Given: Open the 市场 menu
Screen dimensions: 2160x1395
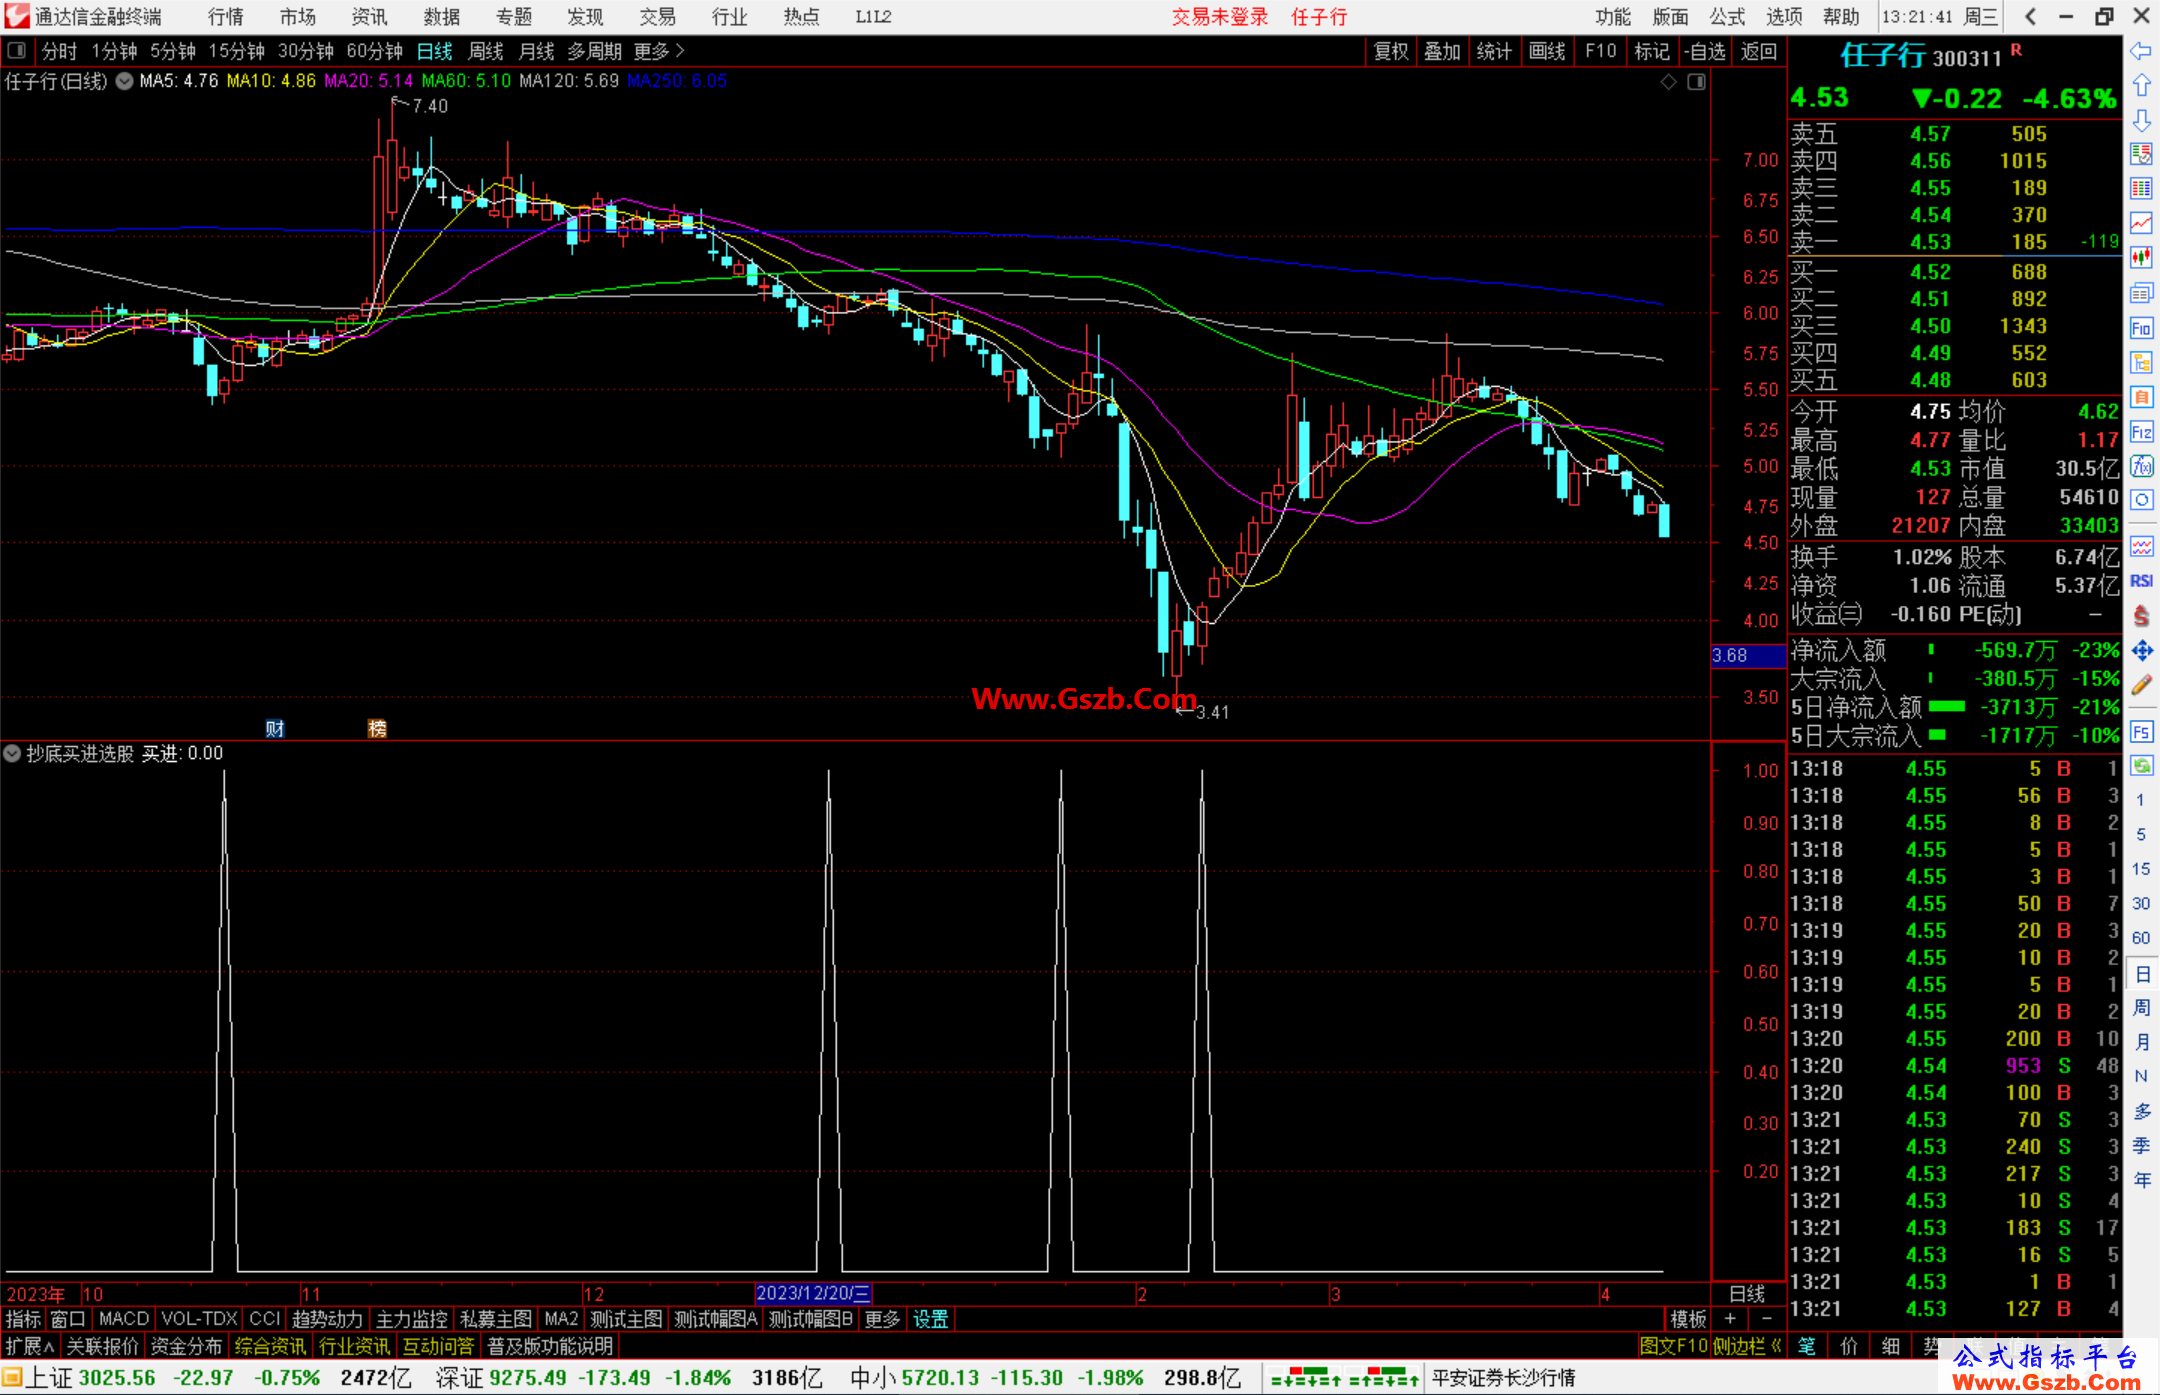Looking at the screenshot, I should point(298,16).
